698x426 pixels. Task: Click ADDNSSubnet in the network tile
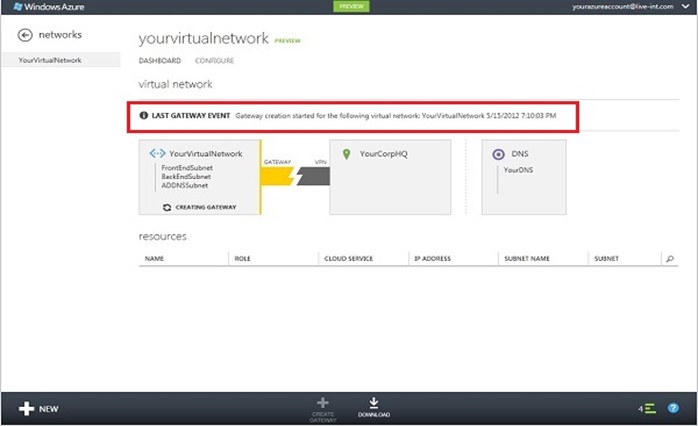[184, 186]
